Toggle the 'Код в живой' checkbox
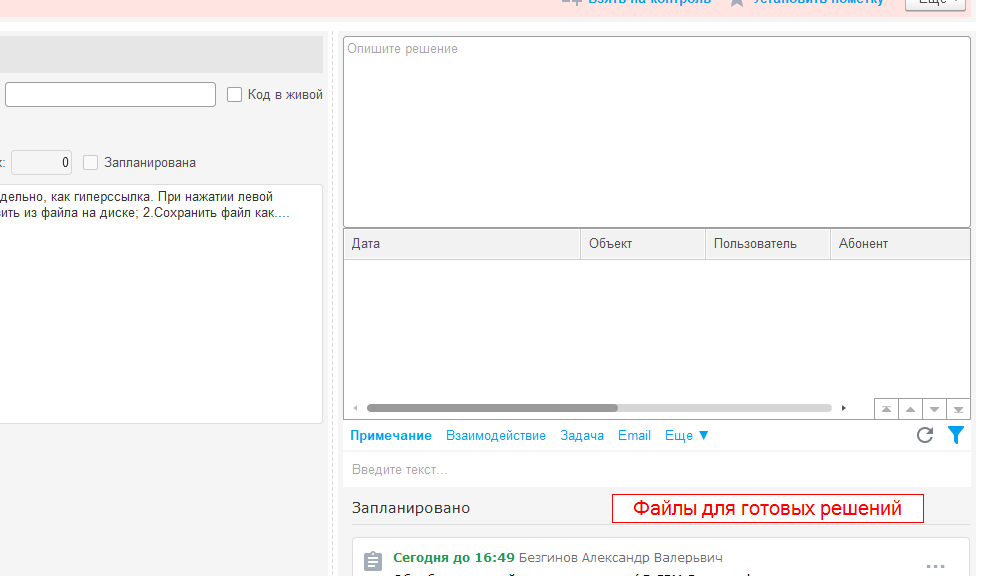 (235, 95)
